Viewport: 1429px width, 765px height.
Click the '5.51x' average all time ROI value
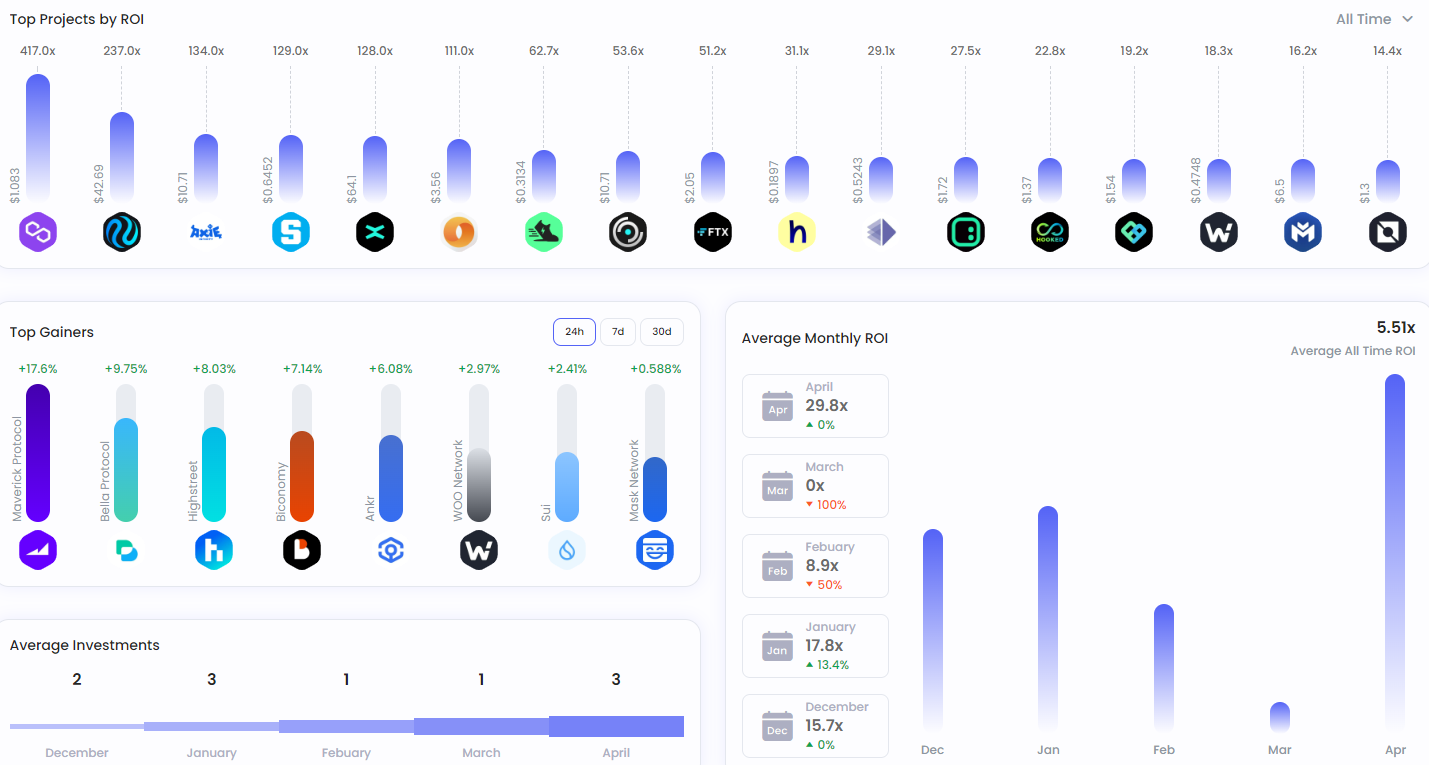(x=1396, y=328)
